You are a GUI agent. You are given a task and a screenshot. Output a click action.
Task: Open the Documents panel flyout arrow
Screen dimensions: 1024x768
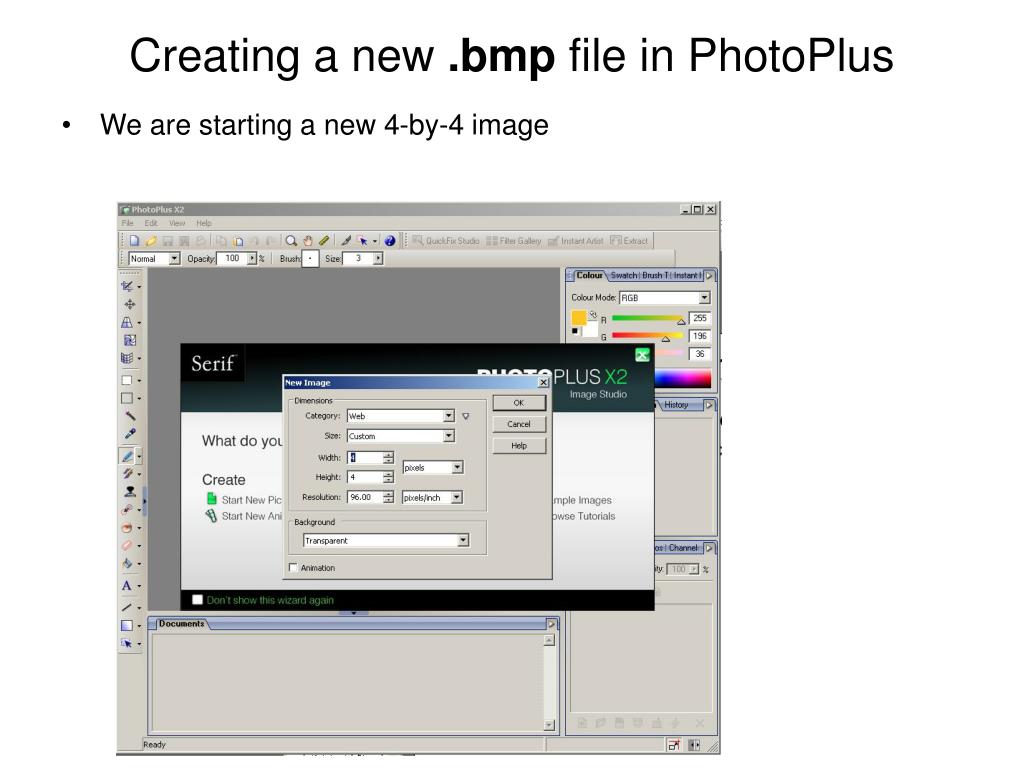click(551, 624)
